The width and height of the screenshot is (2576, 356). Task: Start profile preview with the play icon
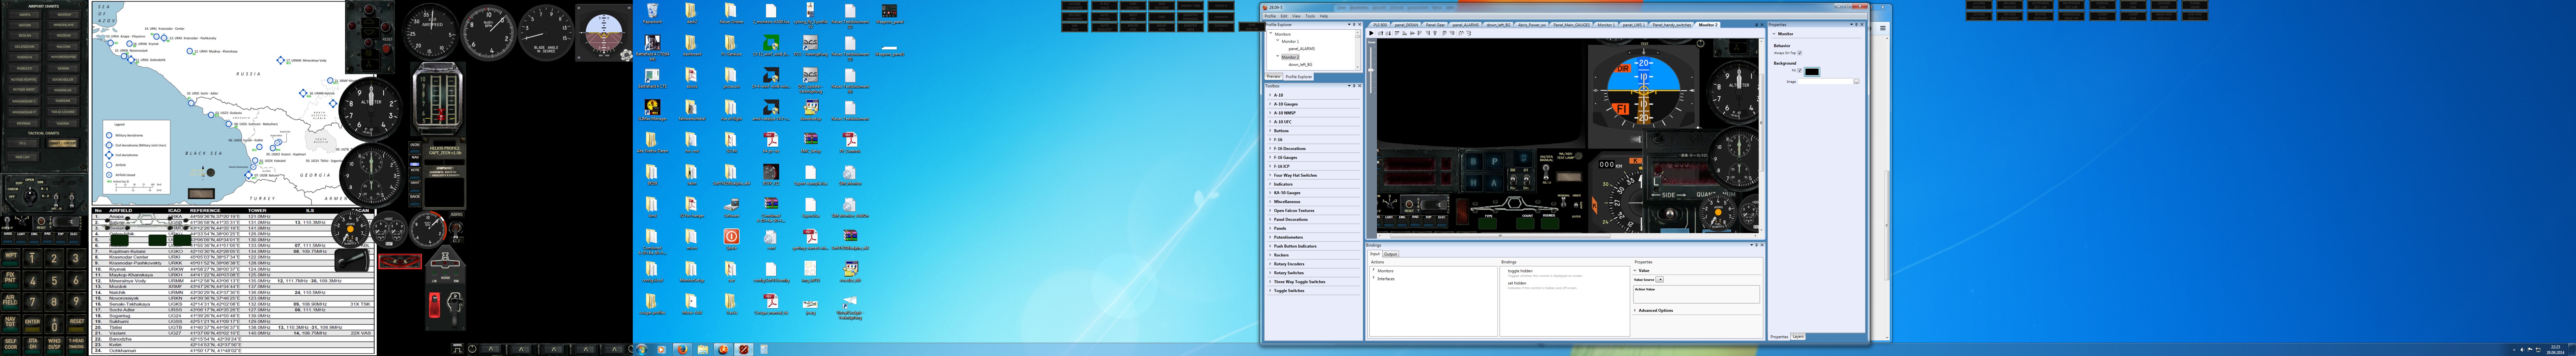pyautogui.click(x=1371, y=33)
